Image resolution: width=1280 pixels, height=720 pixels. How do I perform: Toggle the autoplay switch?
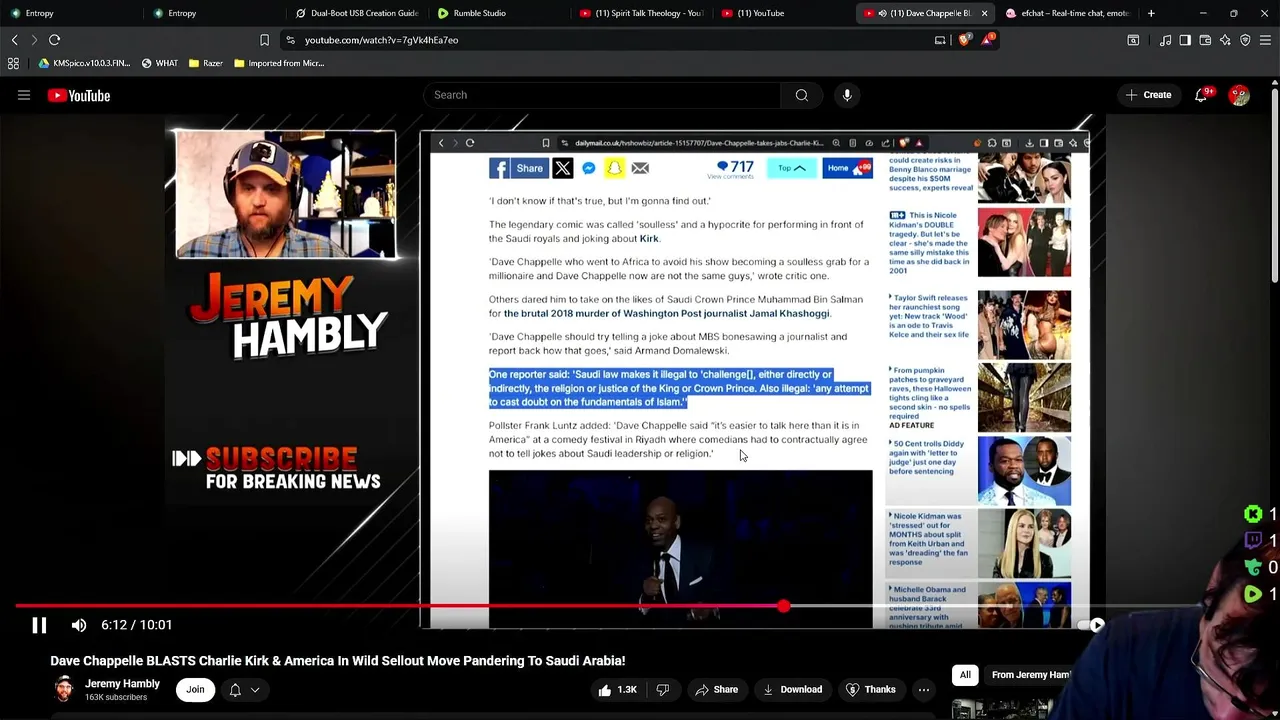tap(1091, 625)
